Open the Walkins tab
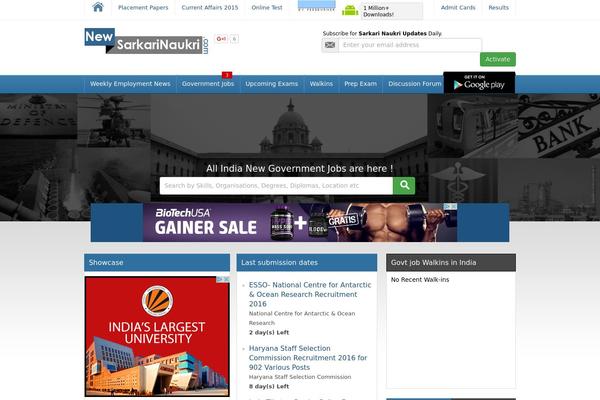This screenshot has width=600, height=400. tap(321, 84)
